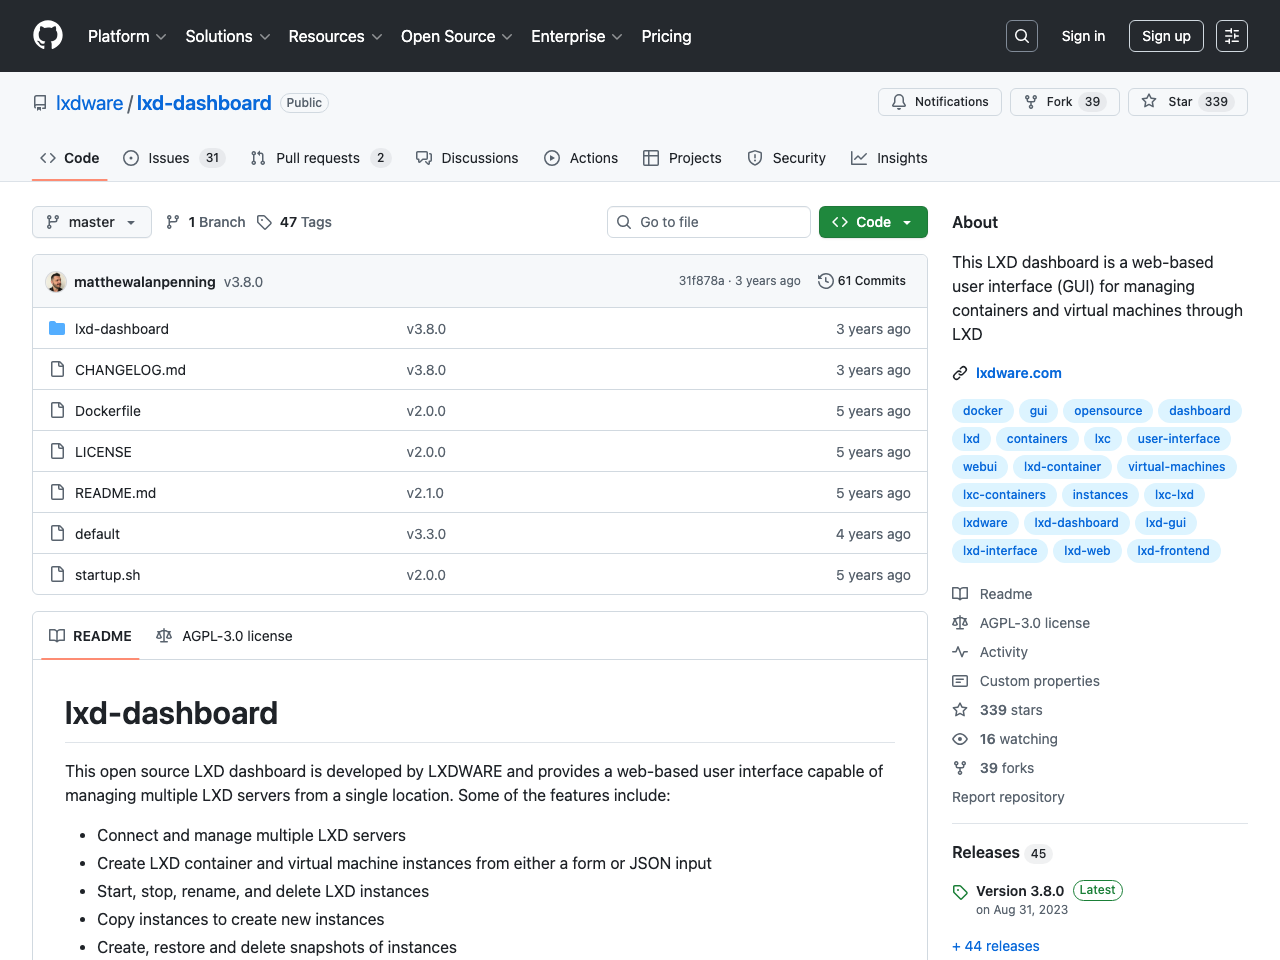The height and width of the screenshot is (960, 1280).
Task: Open the AGPL-3.0 license scale icon
Action: (164, 635)
